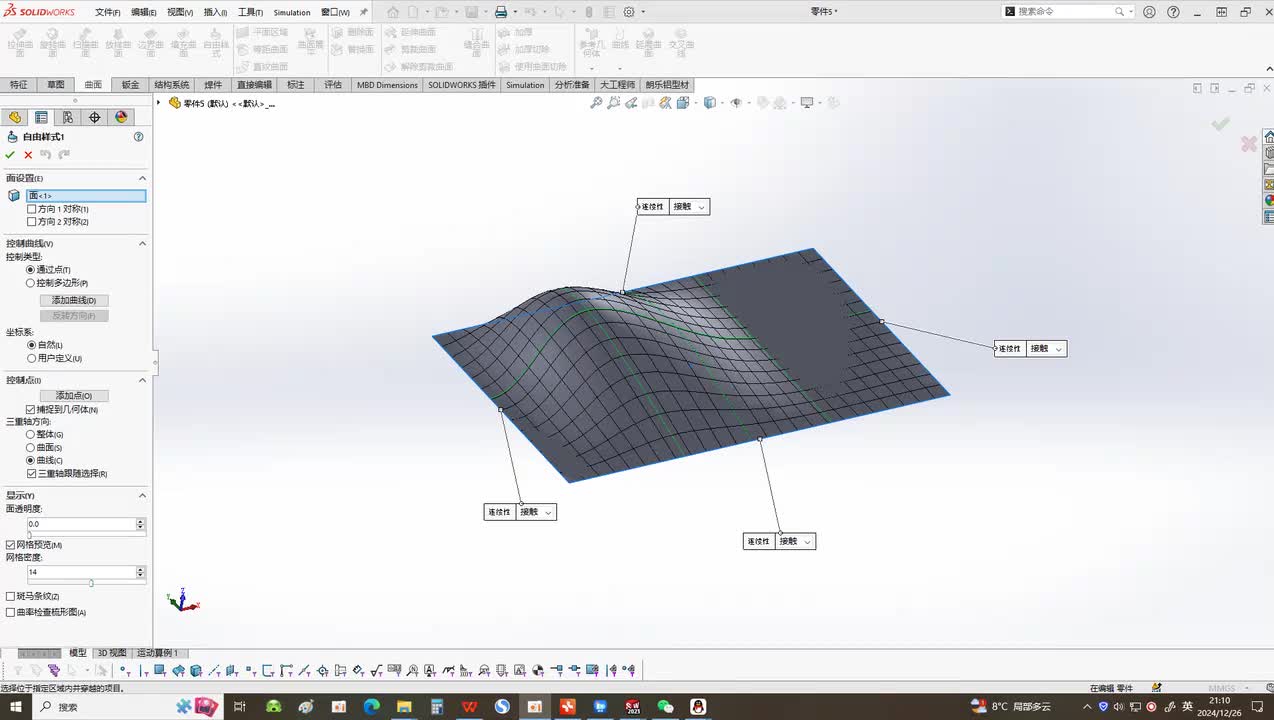The width and height of the screenshot is (1274, 720).
Task: Switch to the 钣金 ribbon tab
Action: 130,85
